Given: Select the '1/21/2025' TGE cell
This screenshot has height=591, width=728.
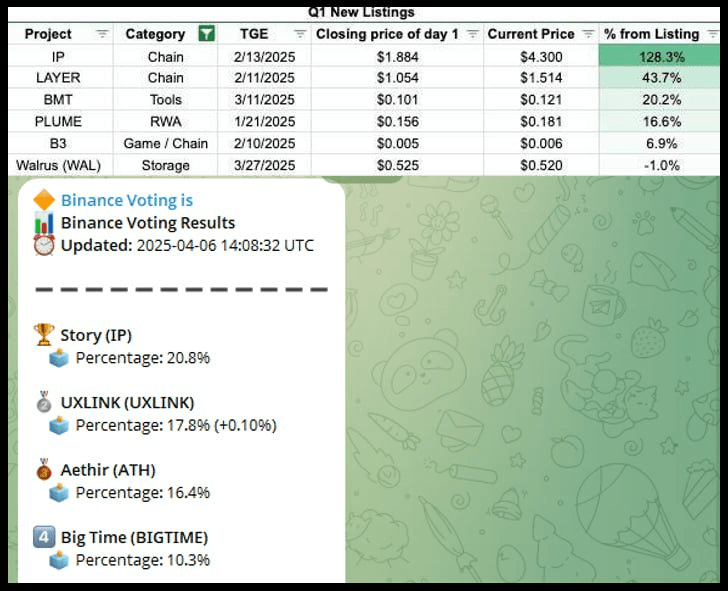Looking at the screenshot, I should tap(265, 121).
